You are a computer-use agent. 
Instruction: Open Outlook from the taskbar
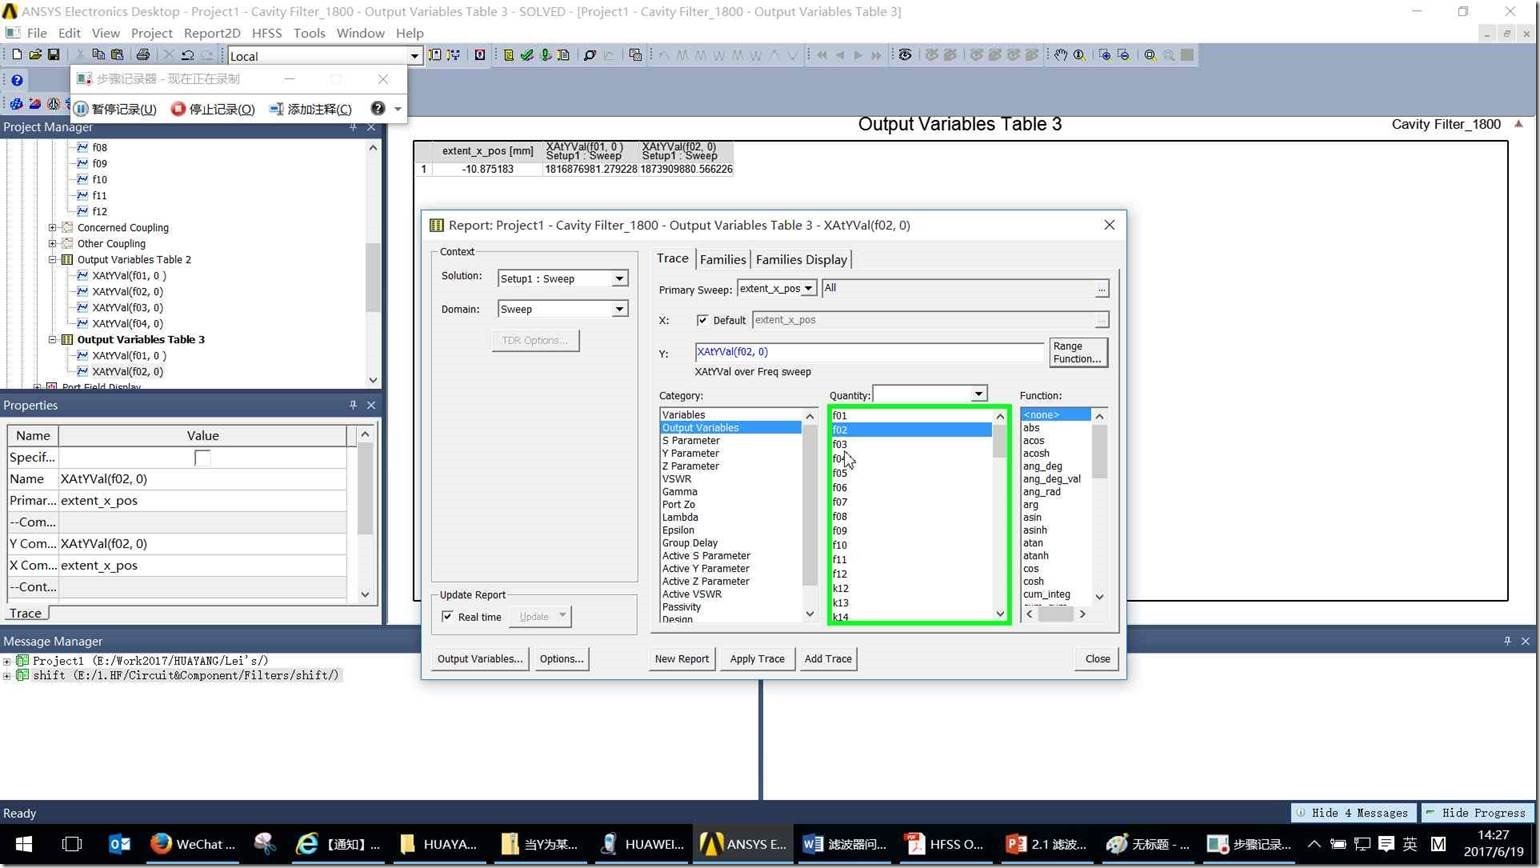tap(120, 844)
